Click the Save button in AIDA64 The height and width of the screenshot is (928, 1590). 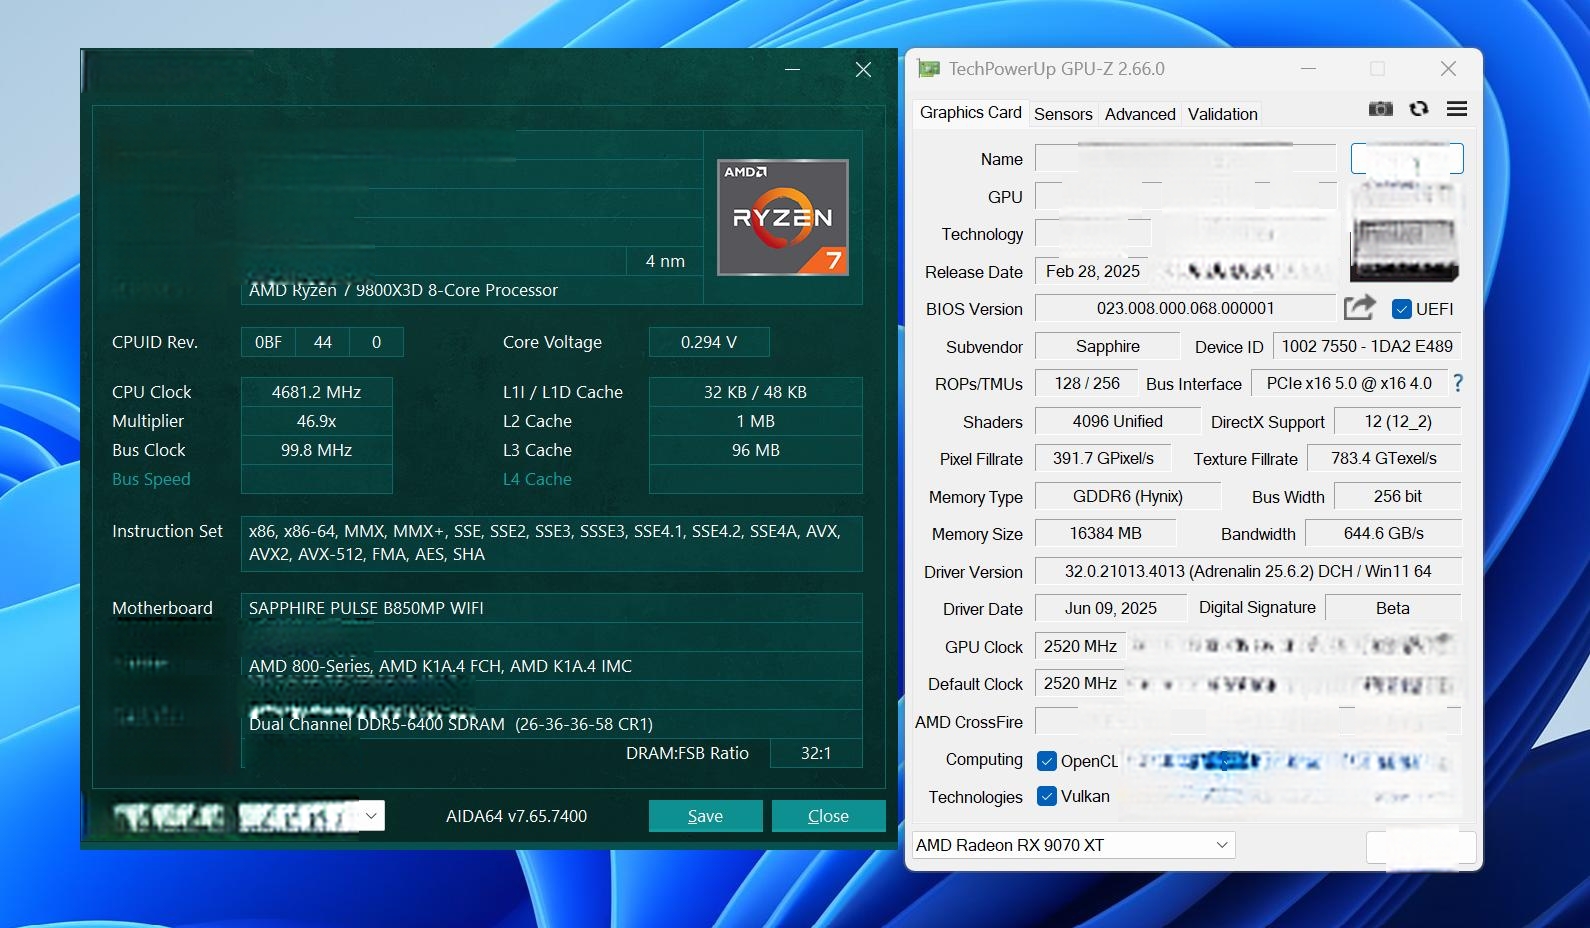coord(705,816)
